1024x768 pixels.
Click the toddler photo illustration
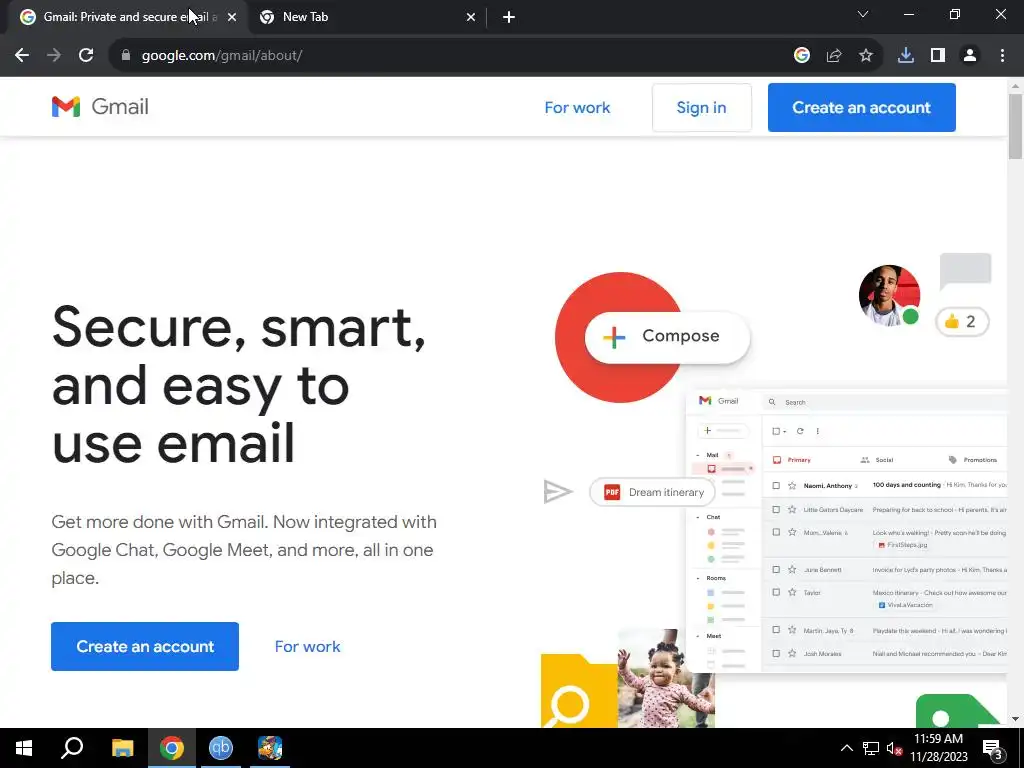666,678
